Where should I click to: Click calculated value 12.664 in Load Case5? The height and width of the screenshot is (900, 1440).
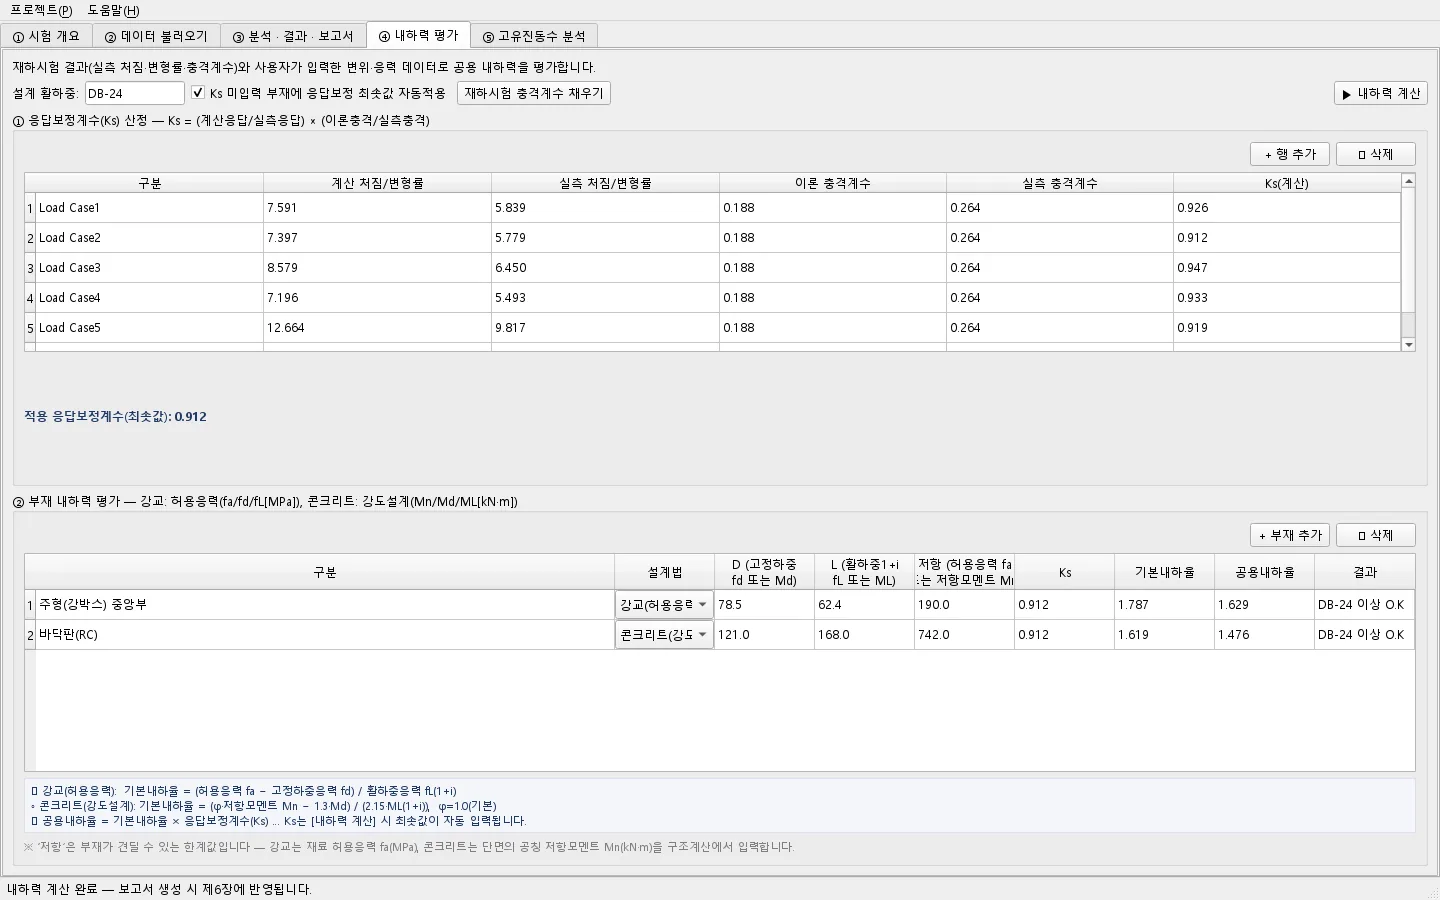point(377,328)
